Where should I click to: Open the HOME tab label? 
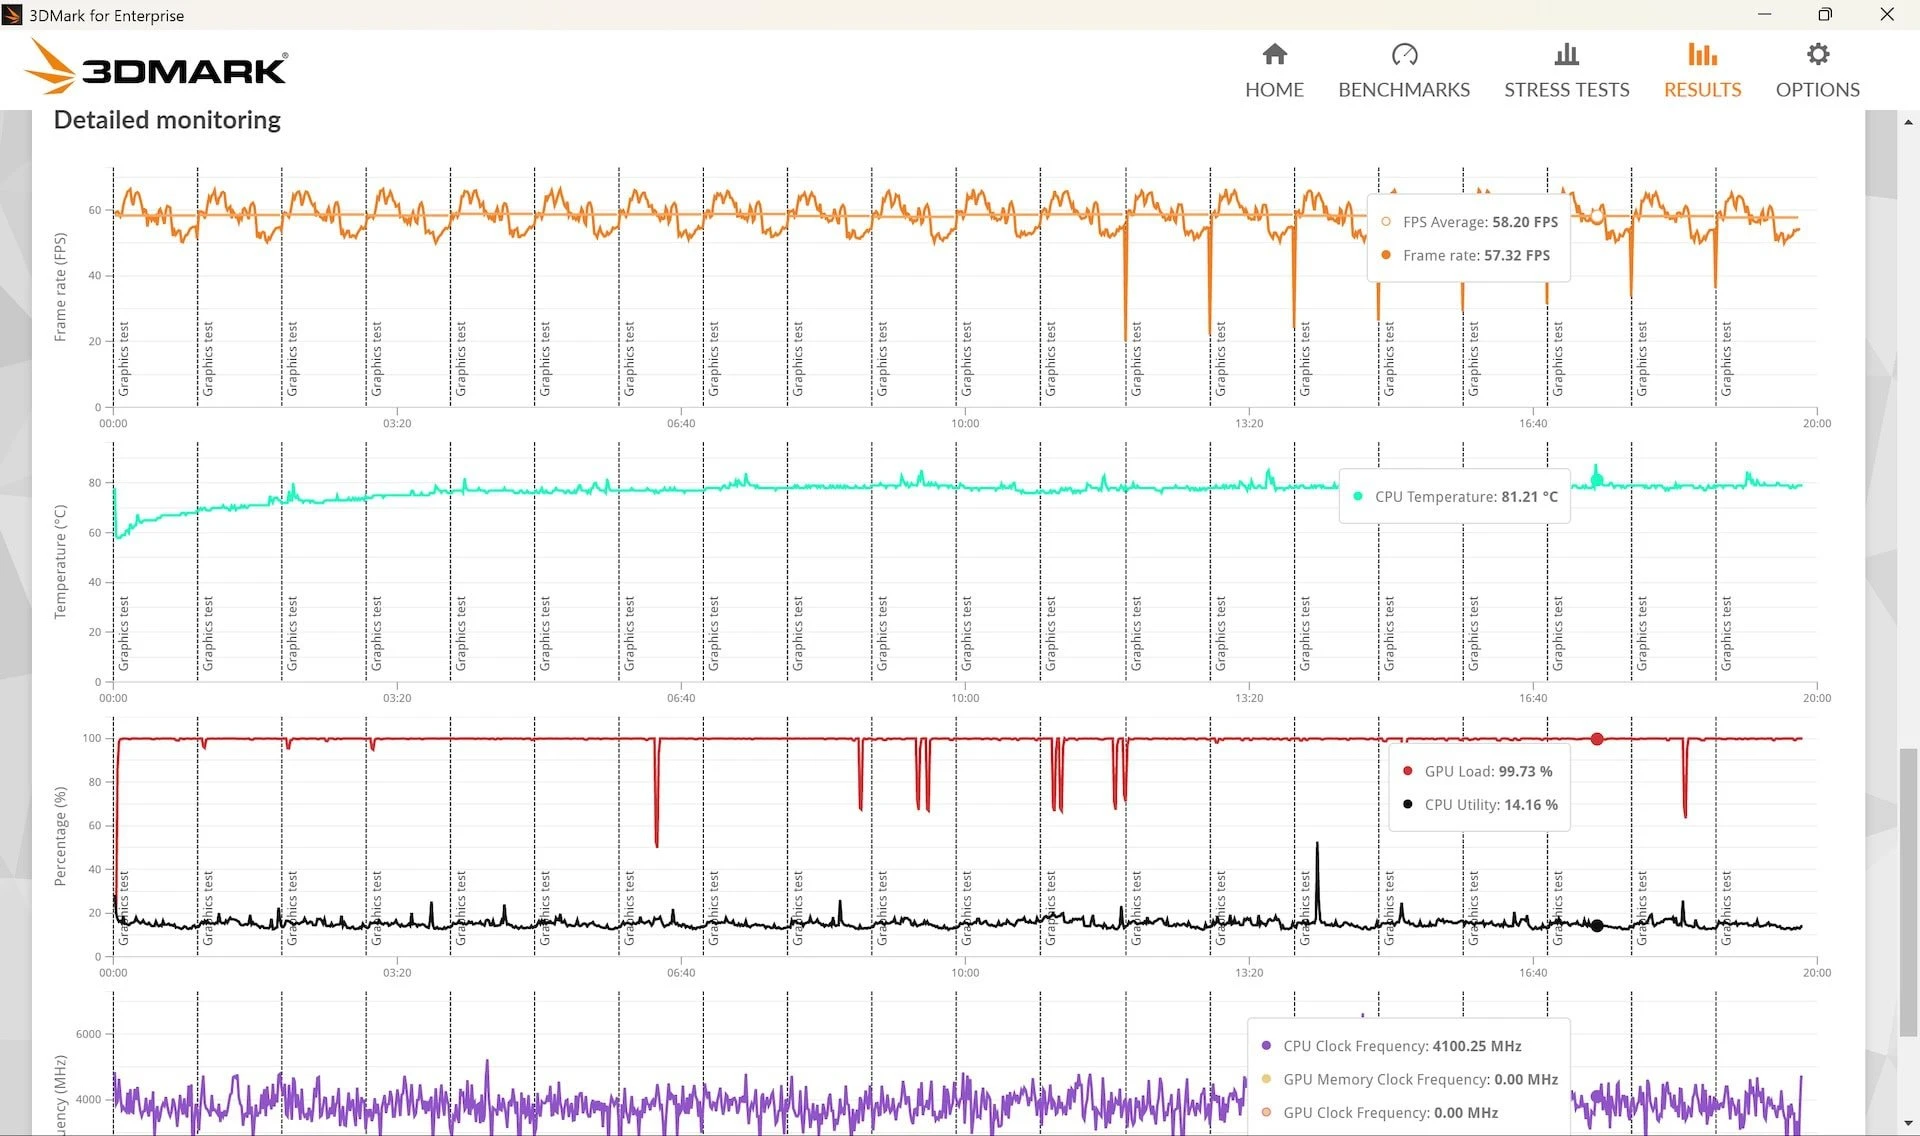pyautogui.click(x=1274, y=90)
